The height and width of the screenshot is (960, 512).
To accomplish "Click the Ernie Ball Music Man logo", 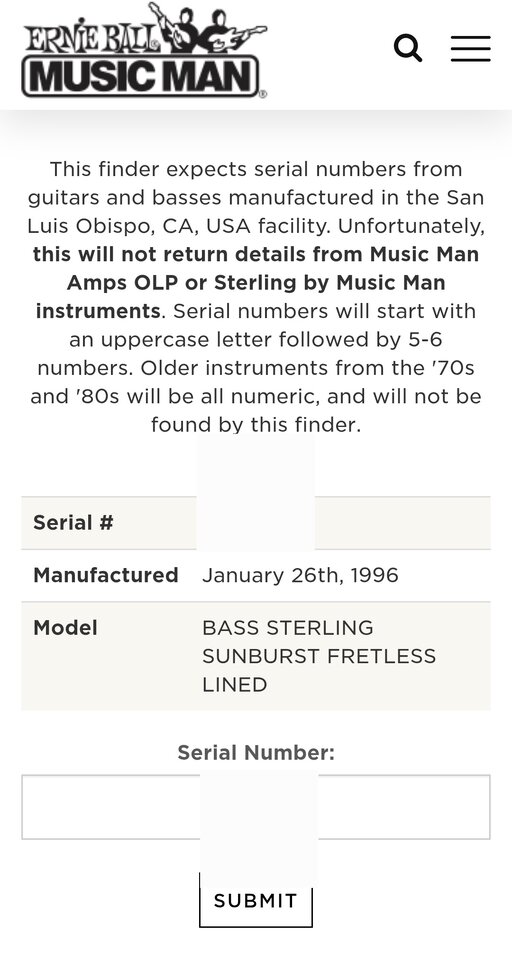I will pos(145,50).
